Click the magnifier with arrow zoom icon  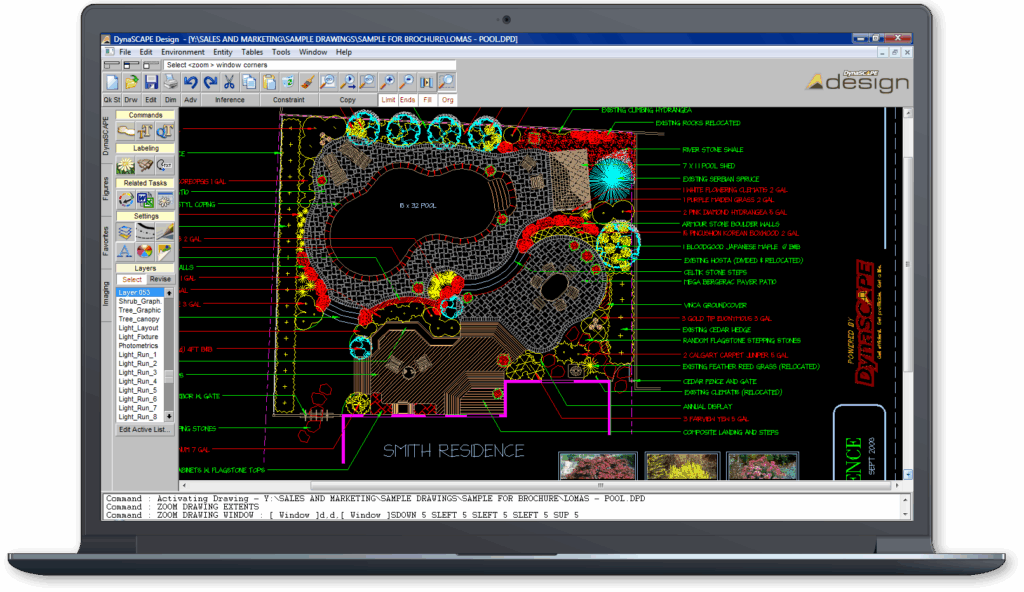[x=347, y=82]
